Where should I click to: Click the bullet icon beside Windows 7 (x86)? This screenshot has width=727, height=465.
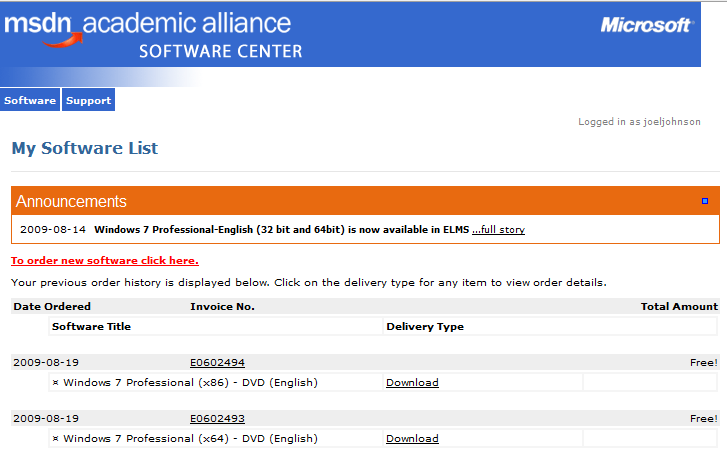[56, 383]
